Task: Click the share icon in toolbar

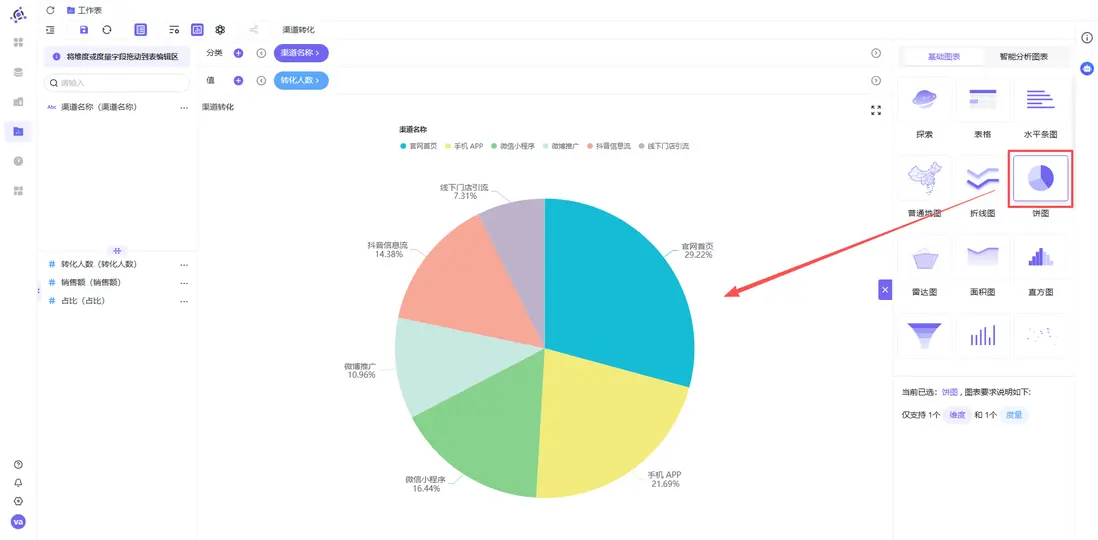Action: [253, 30]
